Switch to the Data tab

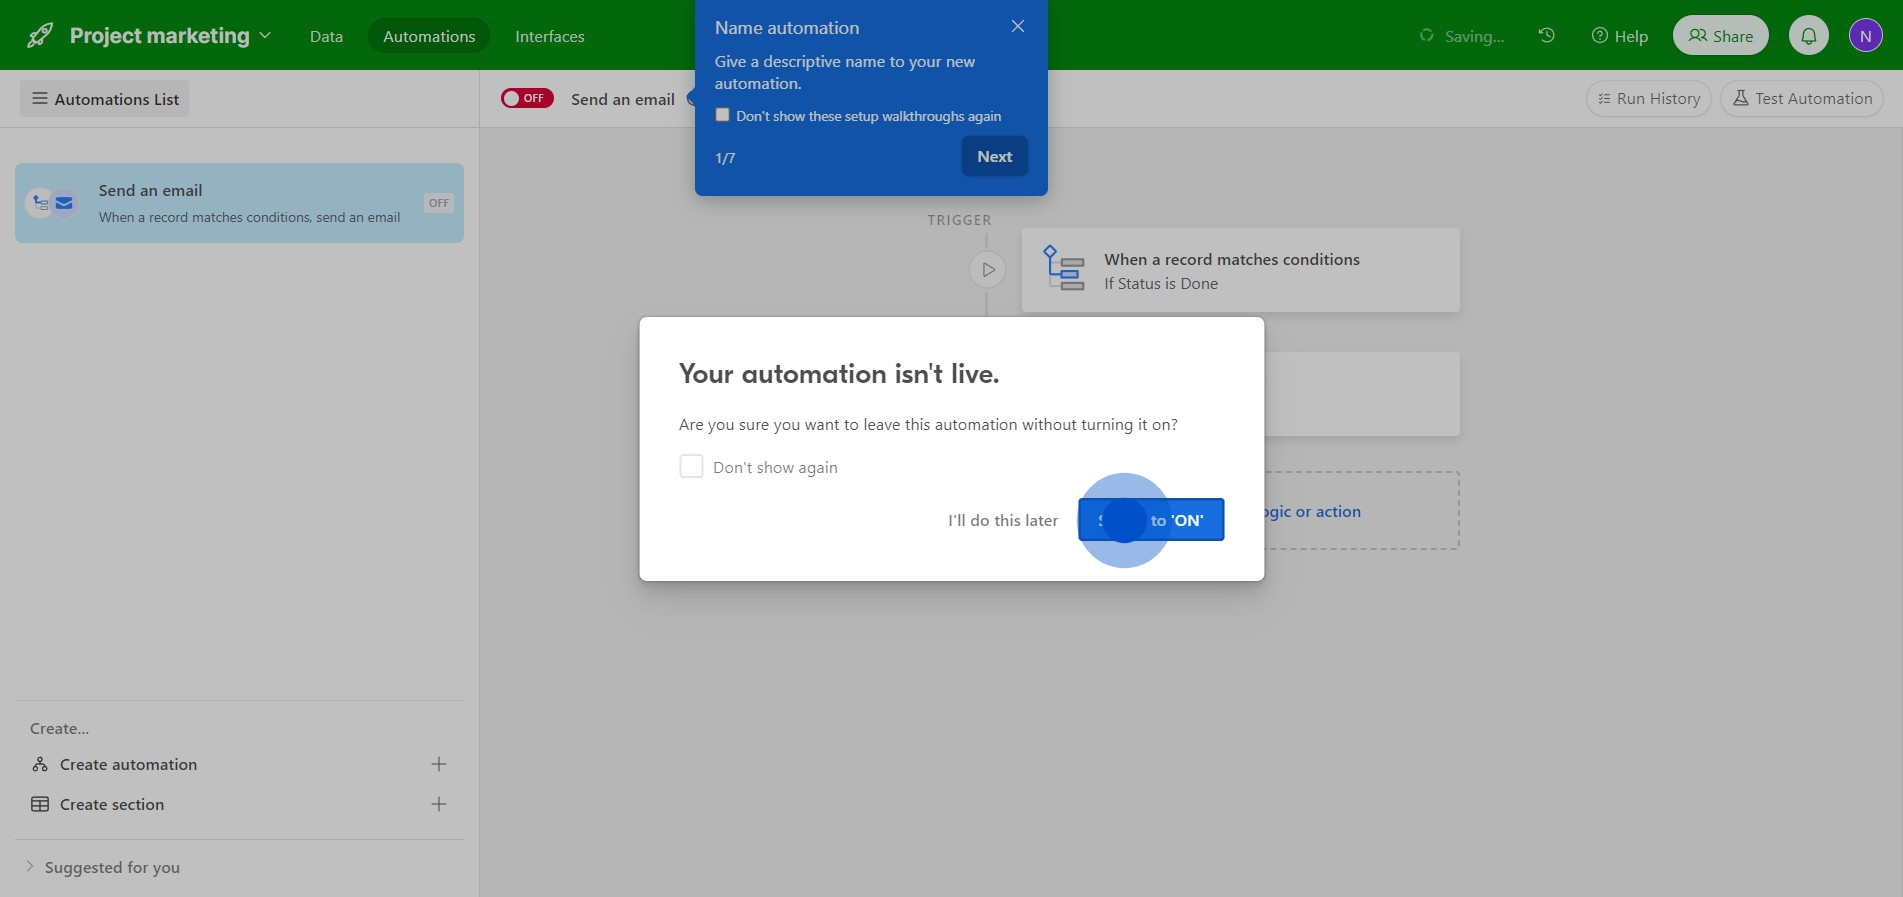coord(326,36)
